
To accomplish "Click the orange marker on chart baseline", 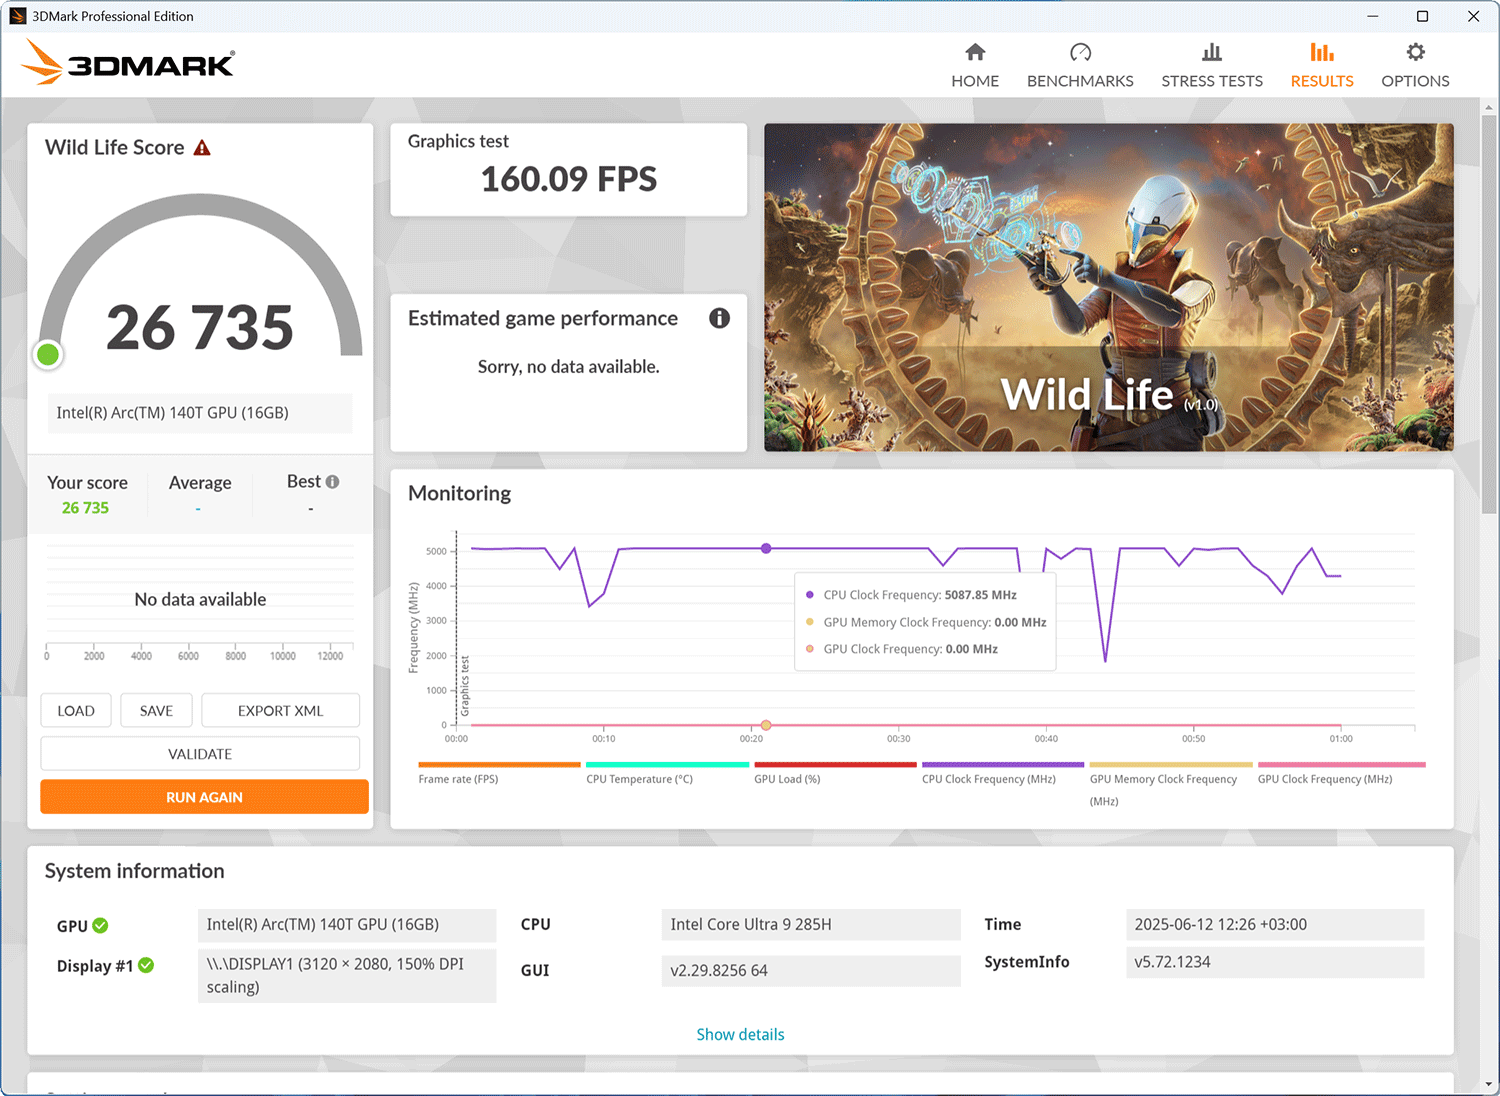I will 766,725.
